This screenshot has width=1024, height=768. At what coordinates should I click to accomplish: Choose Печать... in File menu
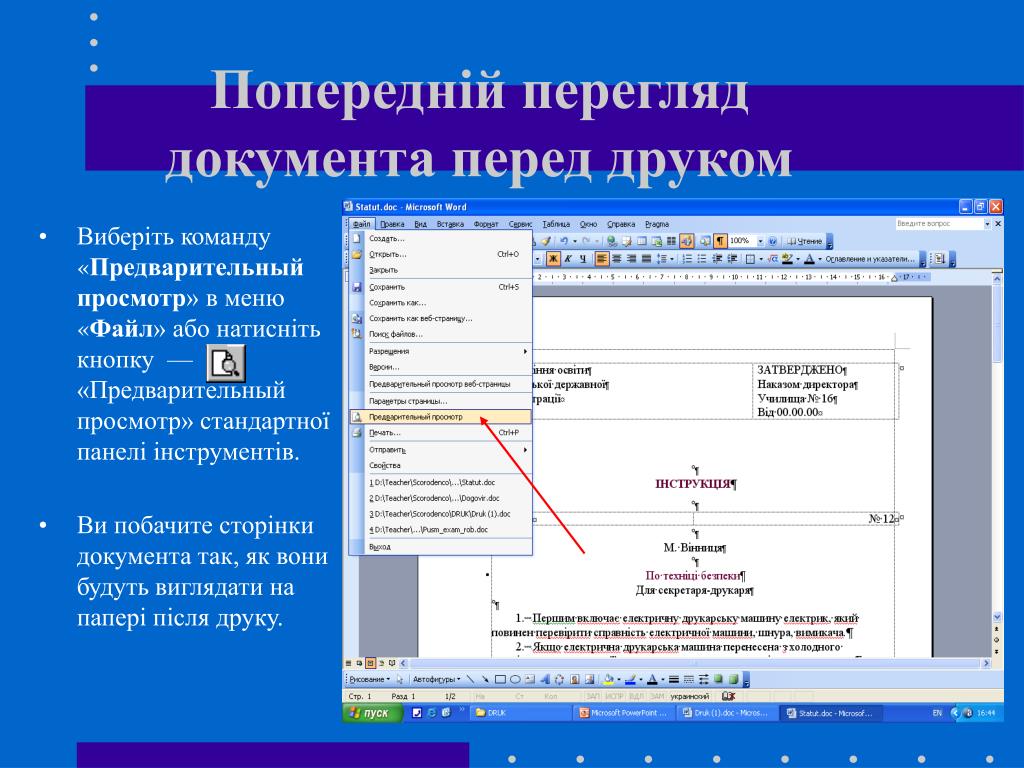tap(441, 433)
